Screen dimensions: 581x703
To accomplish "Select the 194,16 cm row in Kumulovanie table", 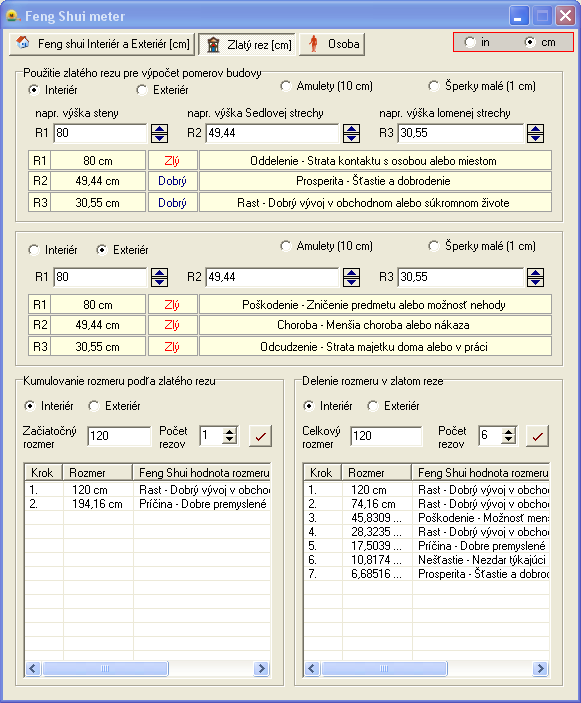I will click(147, 504).
